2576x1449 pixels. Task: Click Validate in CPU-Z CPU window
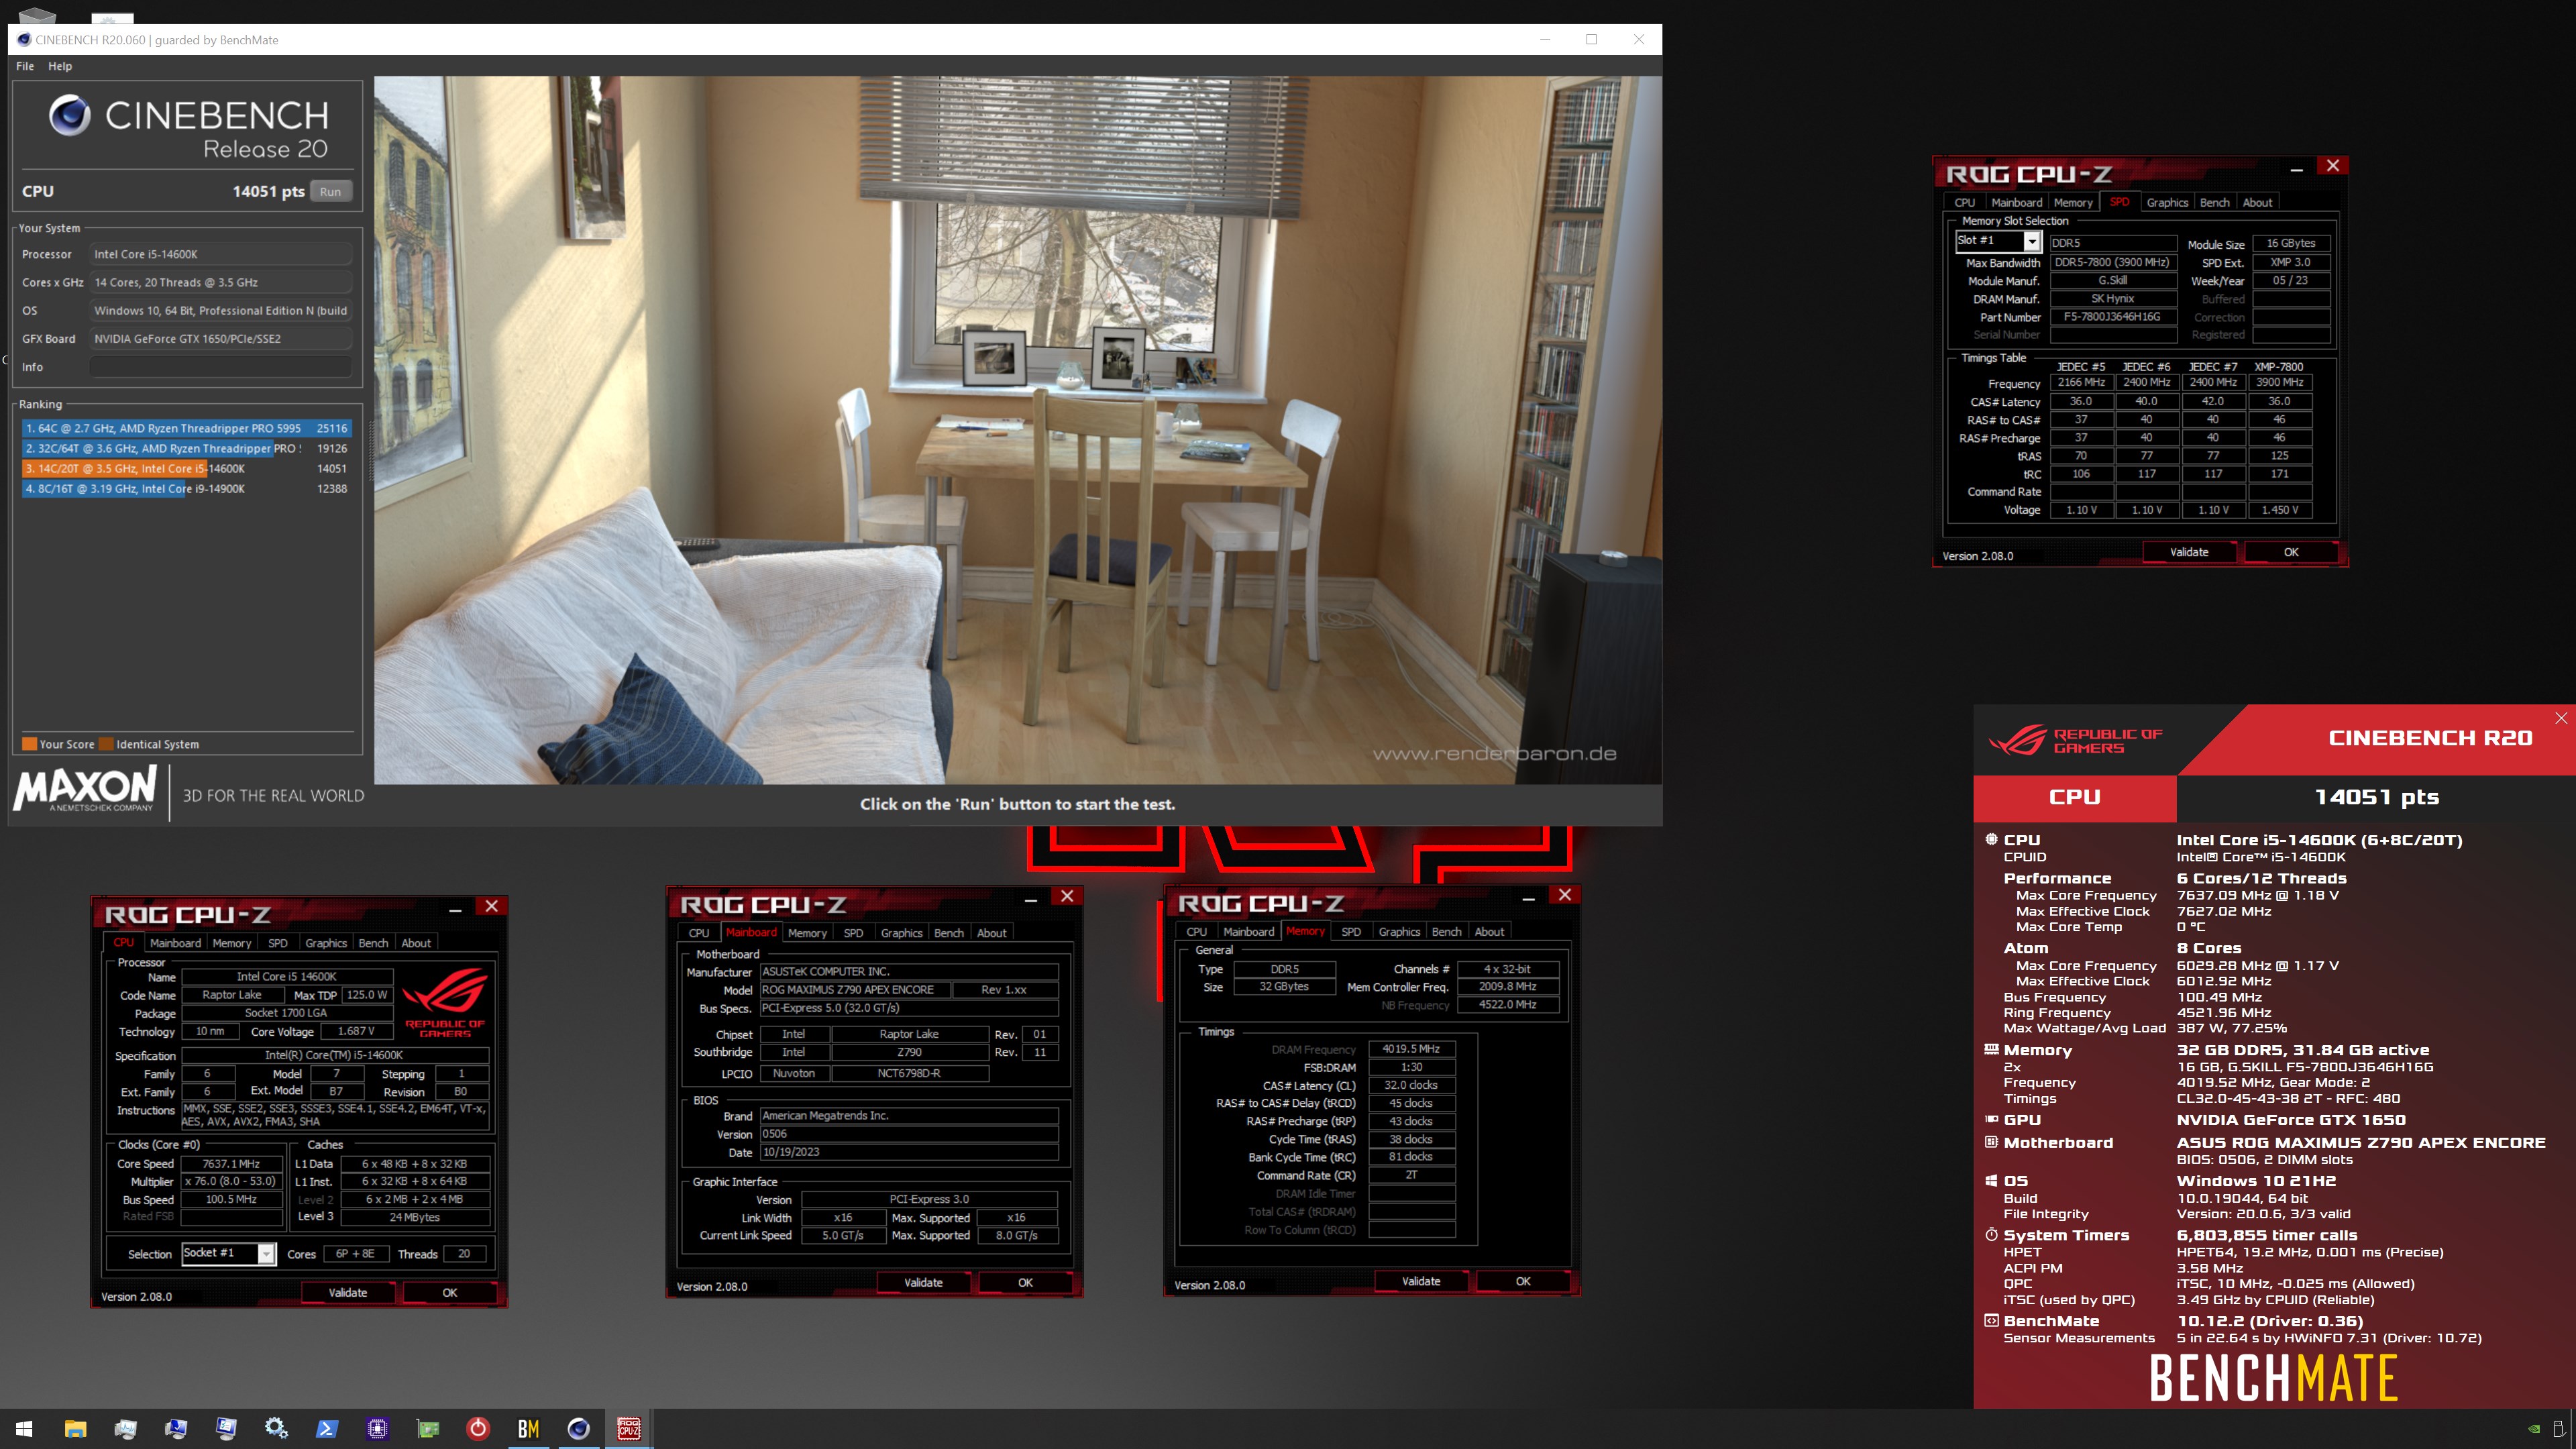click(x=348, y=1293)
